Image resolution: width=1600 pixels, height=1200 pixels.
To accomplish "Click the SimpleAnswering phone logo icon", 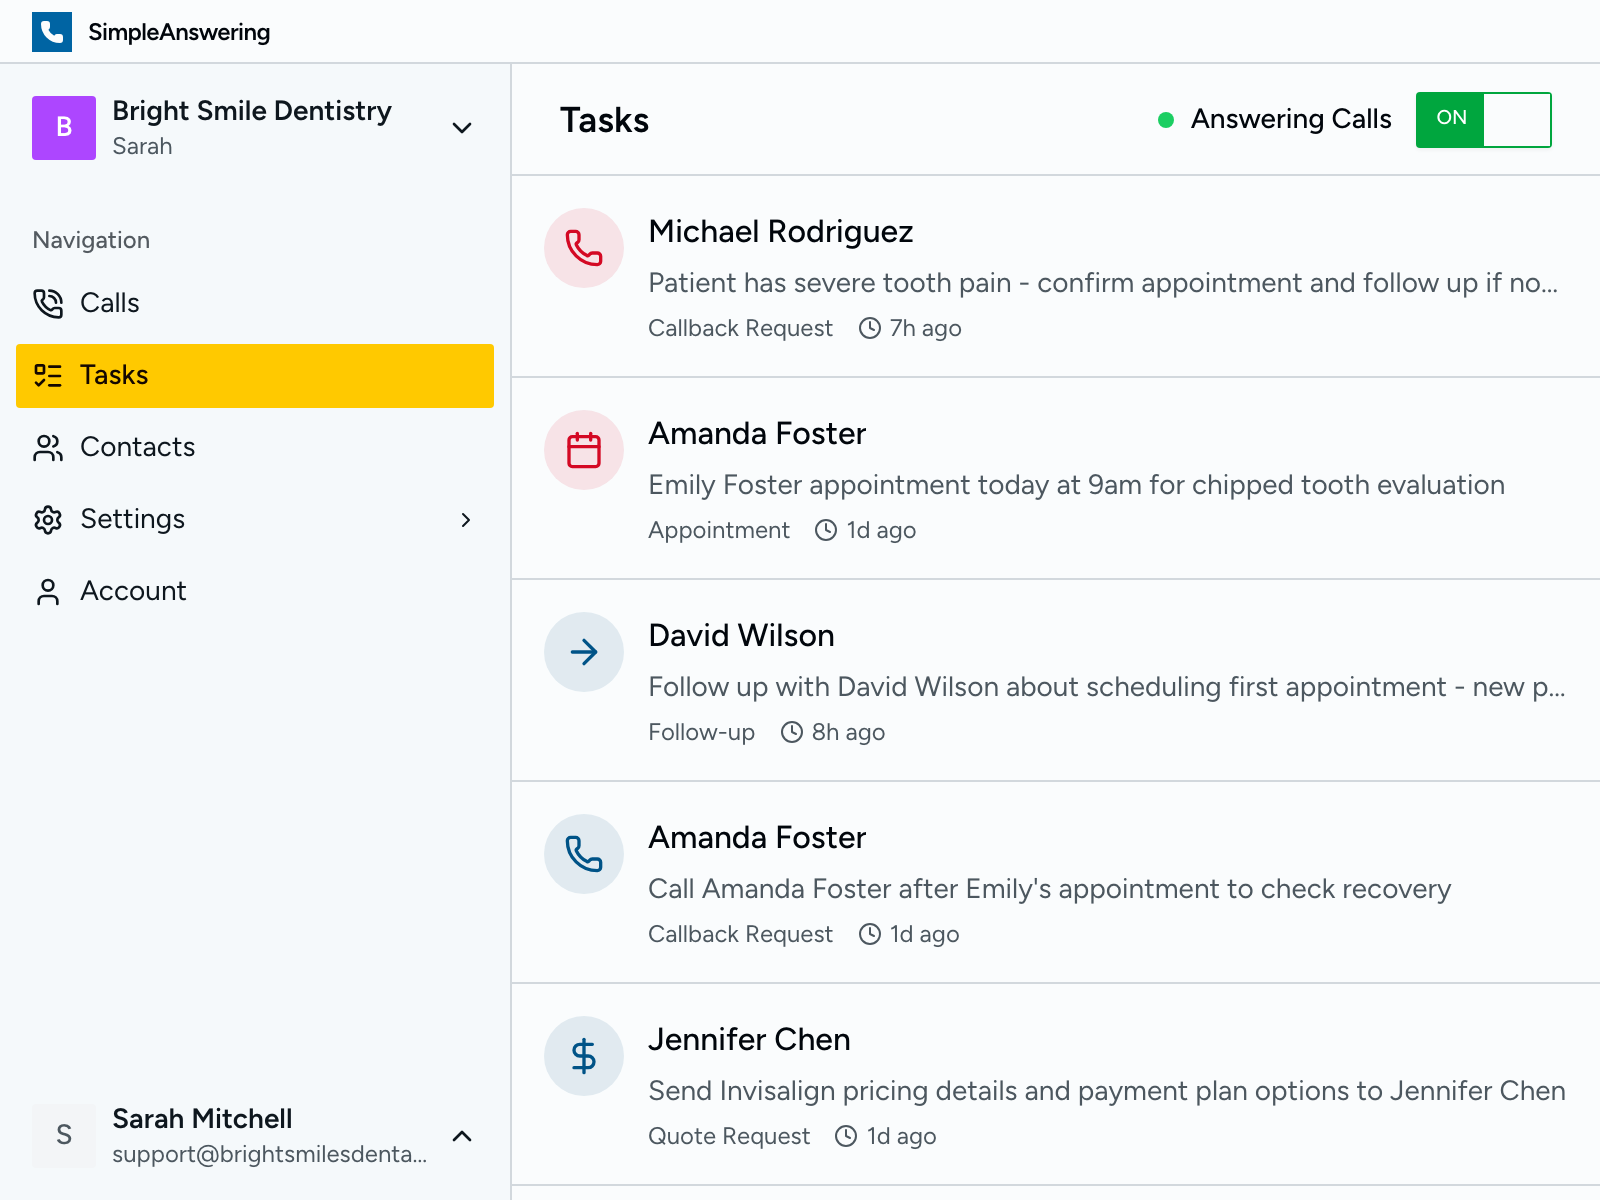I will (x=52, y=32).
